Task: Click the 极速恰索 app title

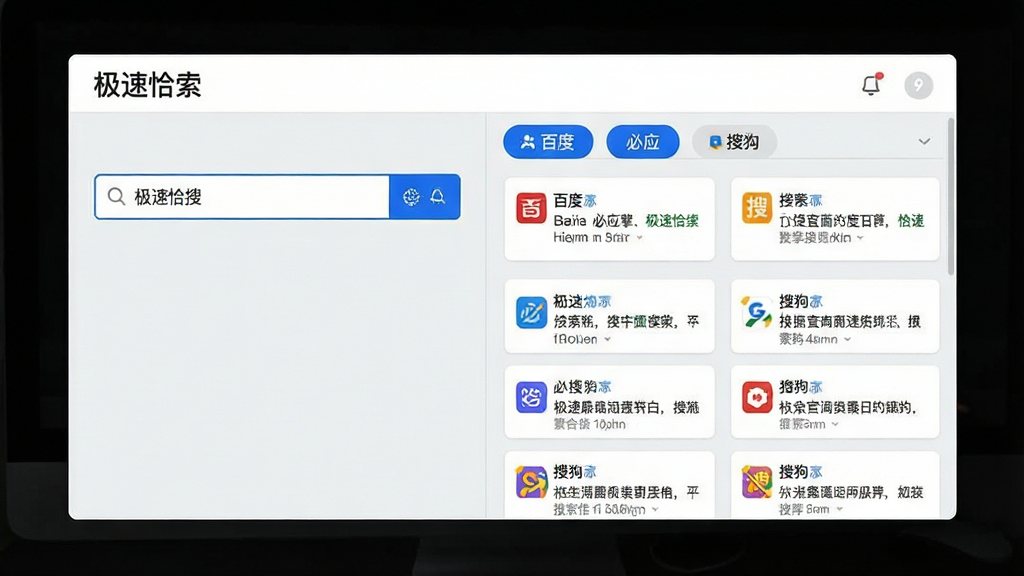Action: [x=148, y=85]
